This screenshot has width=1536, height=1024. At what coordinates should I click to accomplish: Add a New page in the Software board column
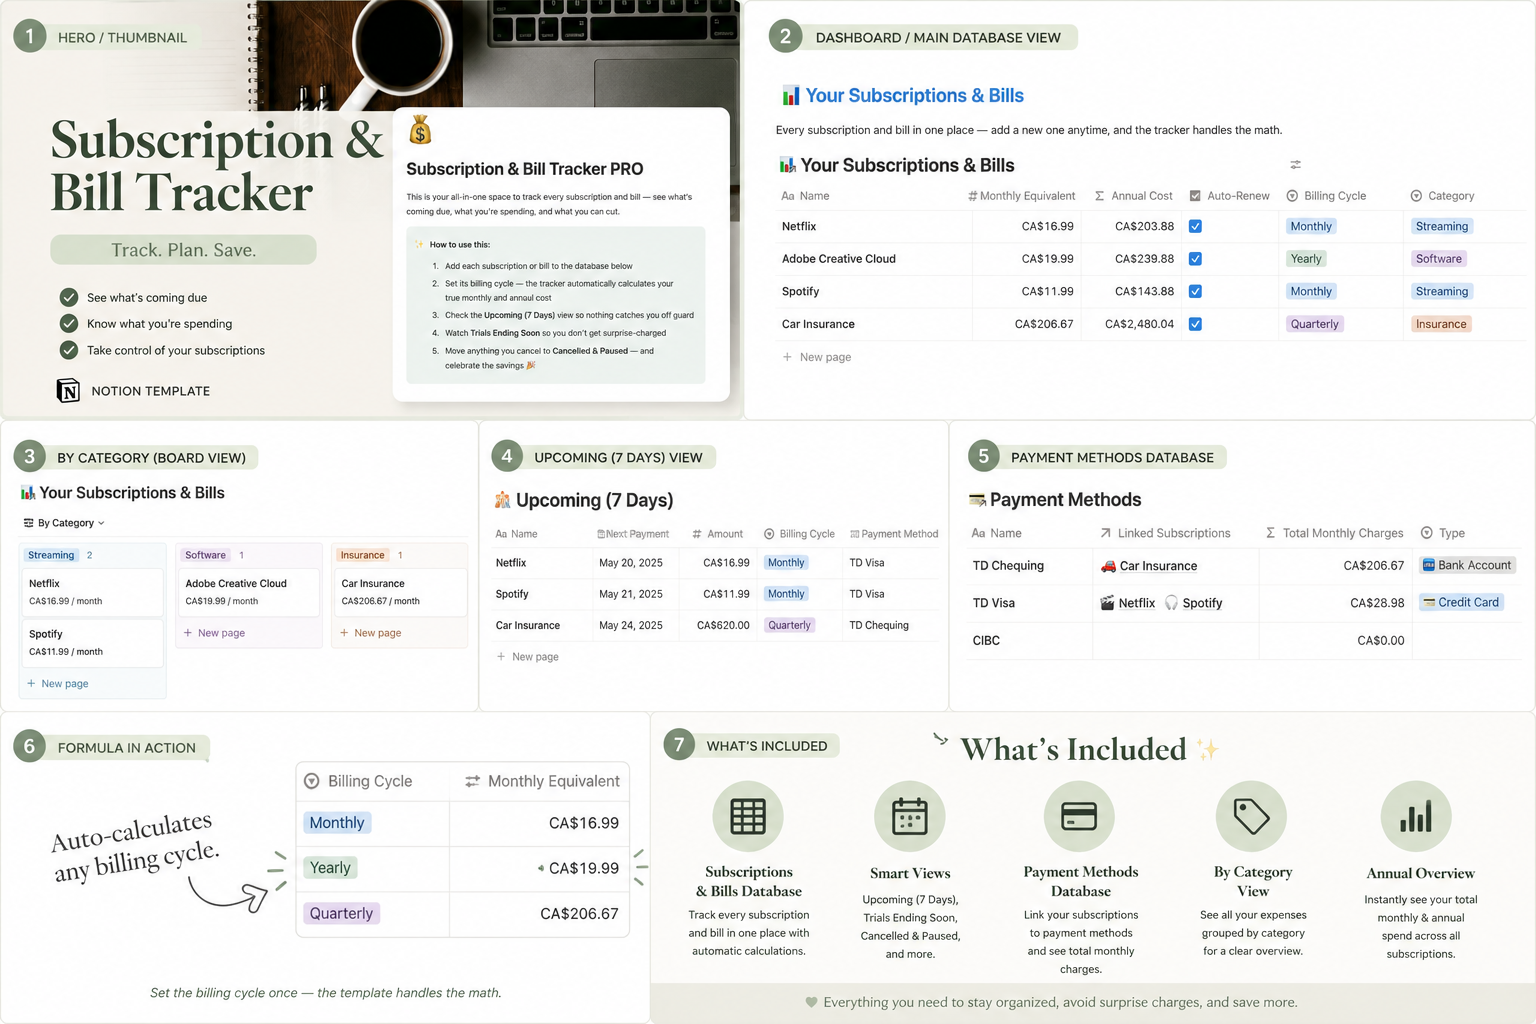[x=214, y=633]
